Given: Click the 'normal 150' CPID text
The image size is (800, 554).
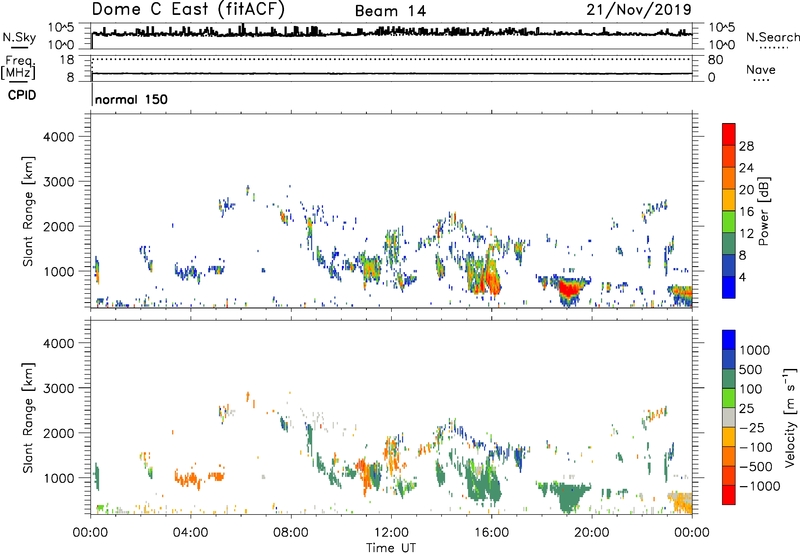Looking at the screenshot, I should (x=131, y=99).
